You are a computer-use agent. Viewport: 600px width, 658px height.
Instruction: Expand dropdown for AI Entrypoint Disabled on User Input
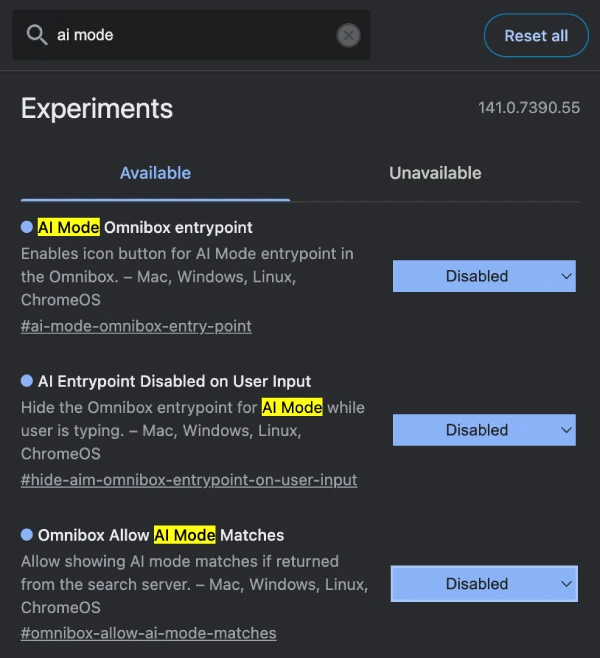pos(484,430)
